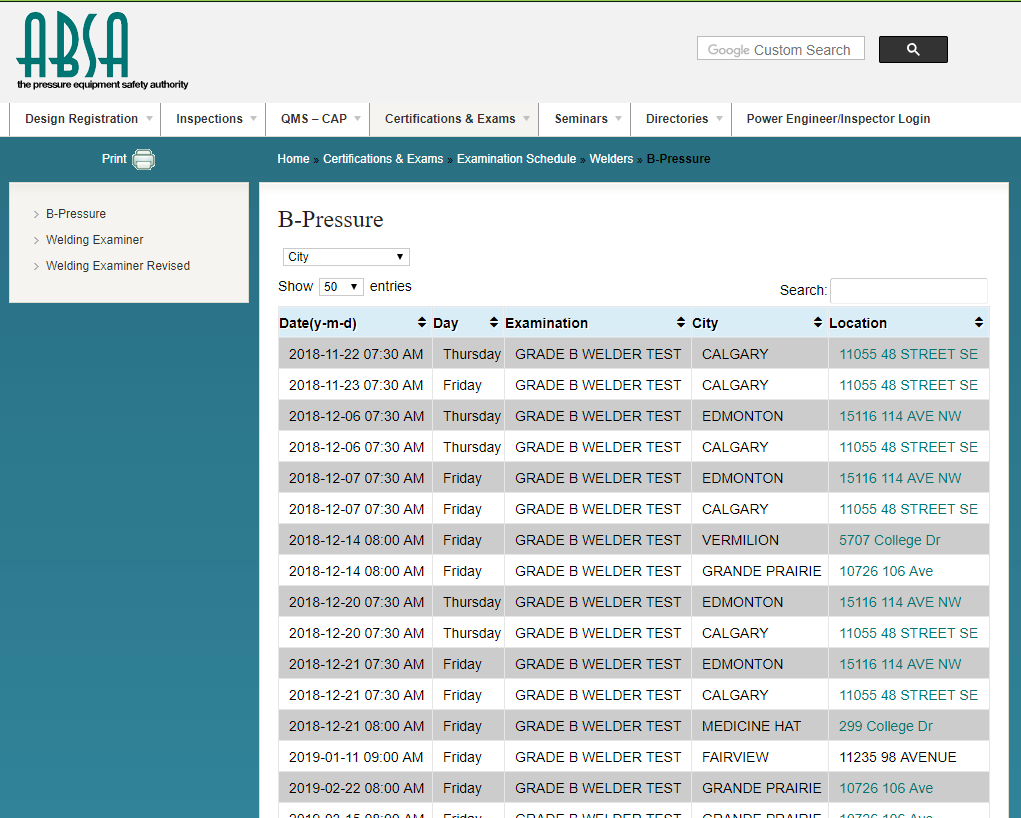Click the Print link text

pyautogui.click(x=114, y=159)
